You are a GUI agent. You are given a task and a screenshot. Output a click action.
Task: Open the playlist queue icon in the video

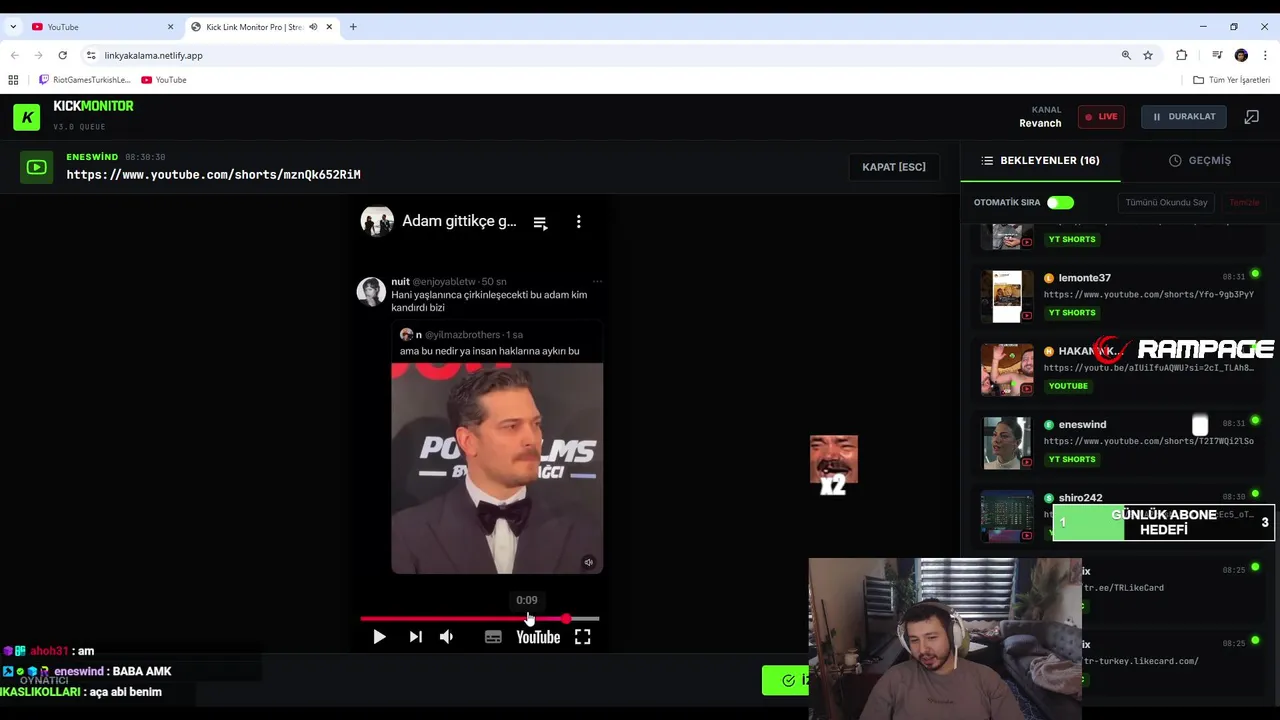[x=540, y=223]
